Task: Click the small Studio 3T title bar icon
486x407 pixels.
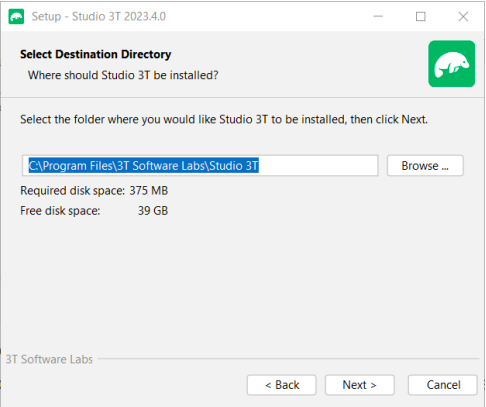Action: [x=16, y=16]
